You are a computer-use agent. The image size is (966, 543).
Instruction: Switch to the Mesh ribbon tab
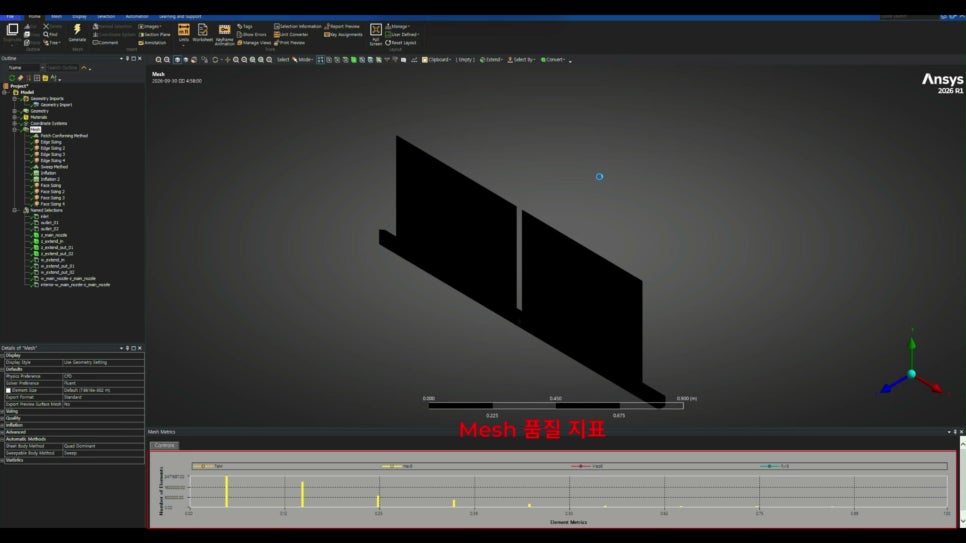pyautogui.click(x=56, y=17)
